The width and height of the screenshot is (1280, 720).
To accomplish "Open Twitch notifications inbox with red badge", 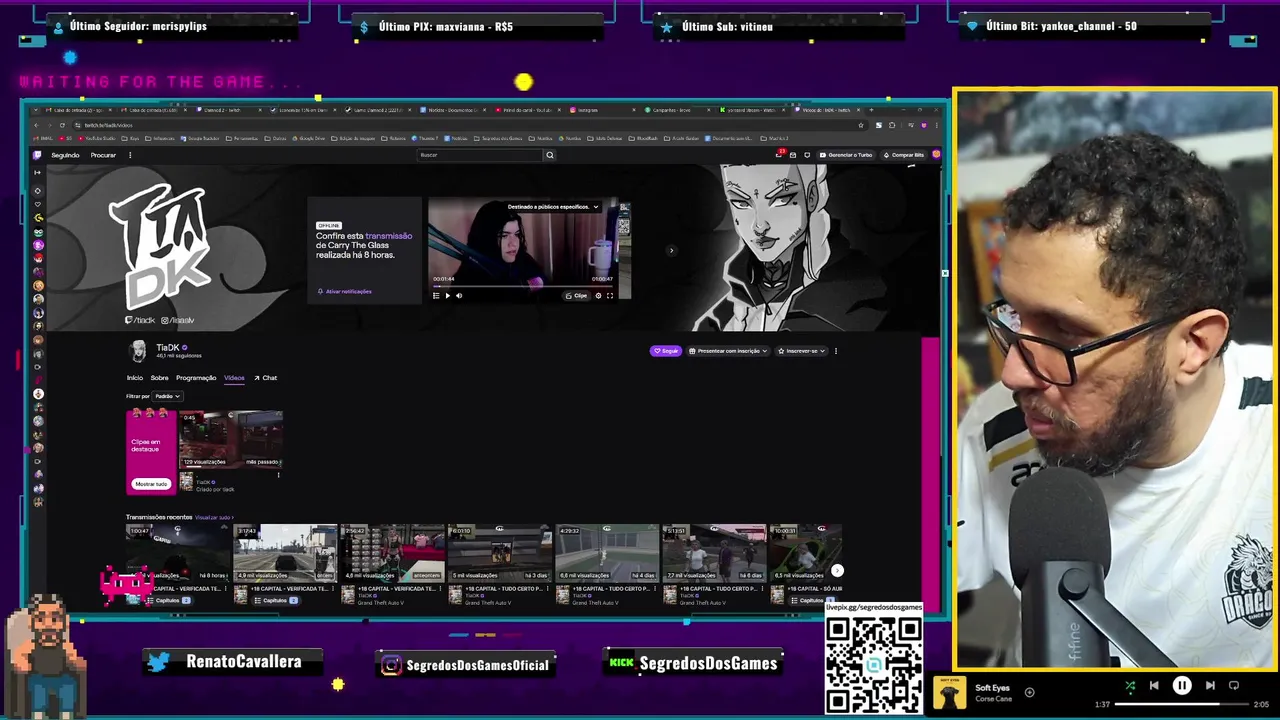I will click(780, 154).
